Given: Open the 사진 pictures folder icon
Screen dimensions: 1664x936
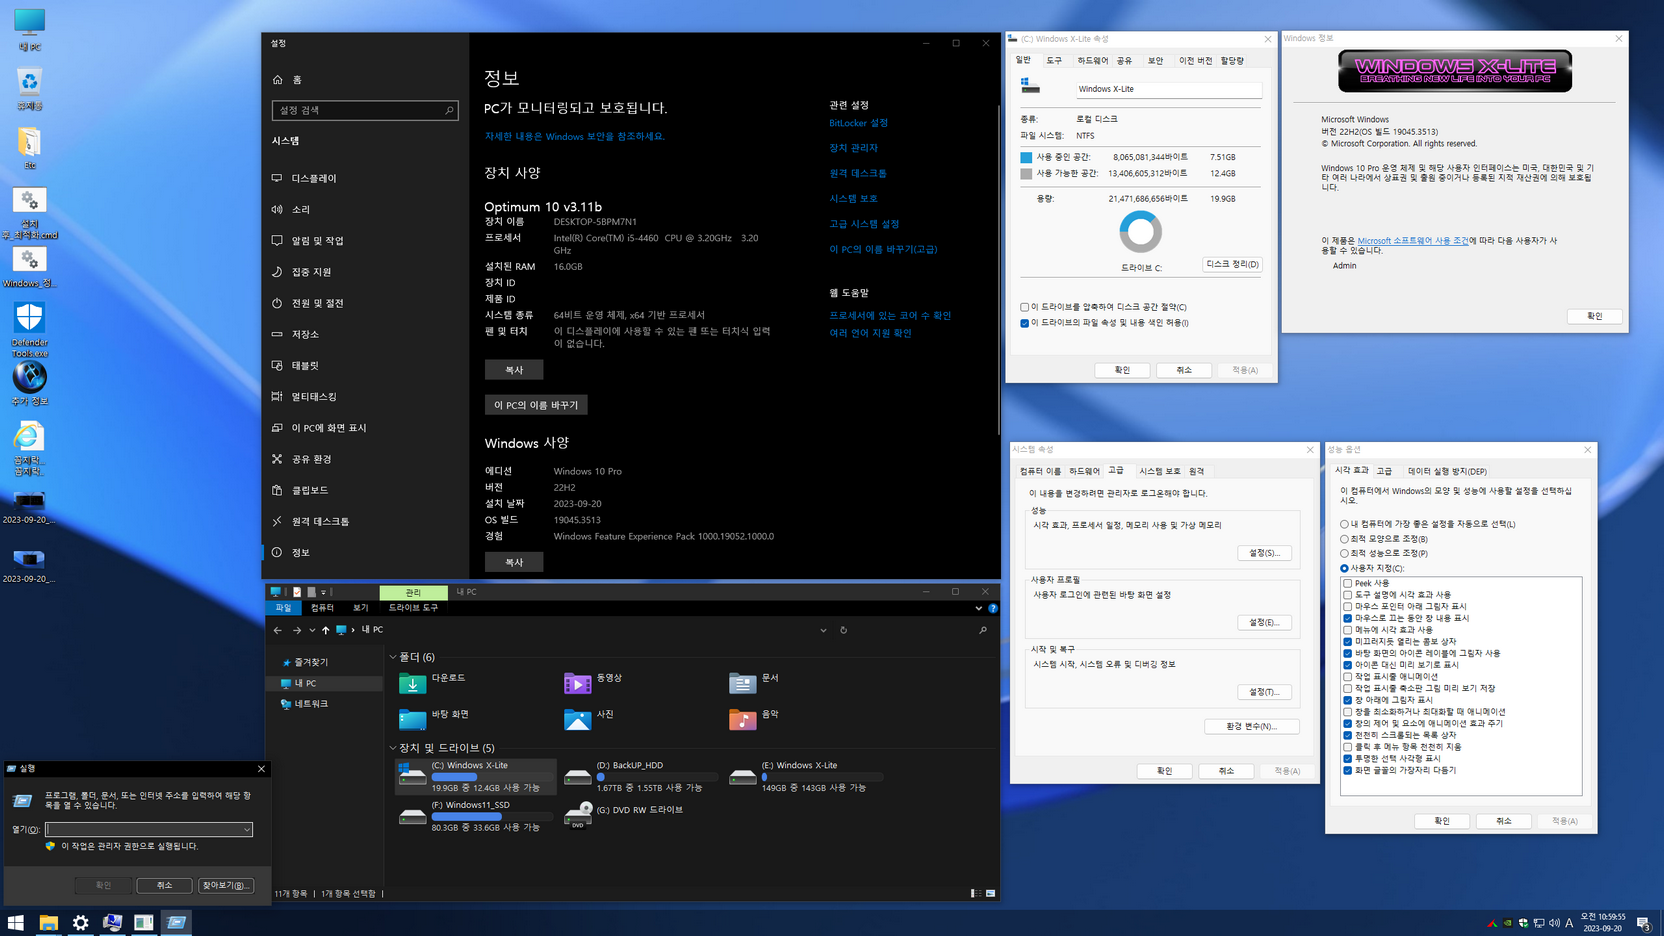Looking at the screenshot, I should point(577,719).
